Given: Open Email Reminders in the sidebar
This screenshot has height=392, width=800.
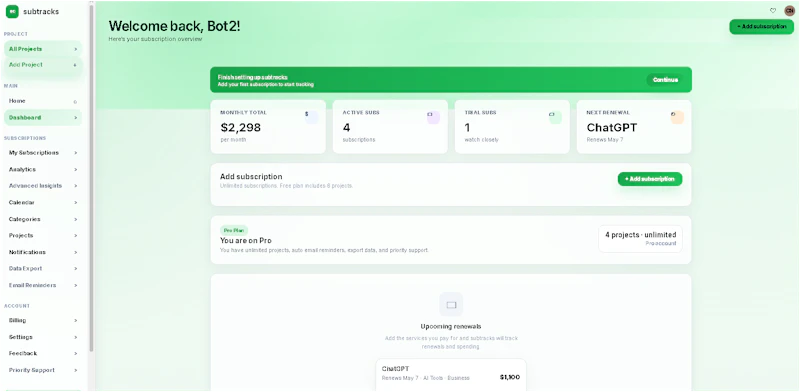Looking at the screenshot, I should pyautogui.click(x=43, y=285).
